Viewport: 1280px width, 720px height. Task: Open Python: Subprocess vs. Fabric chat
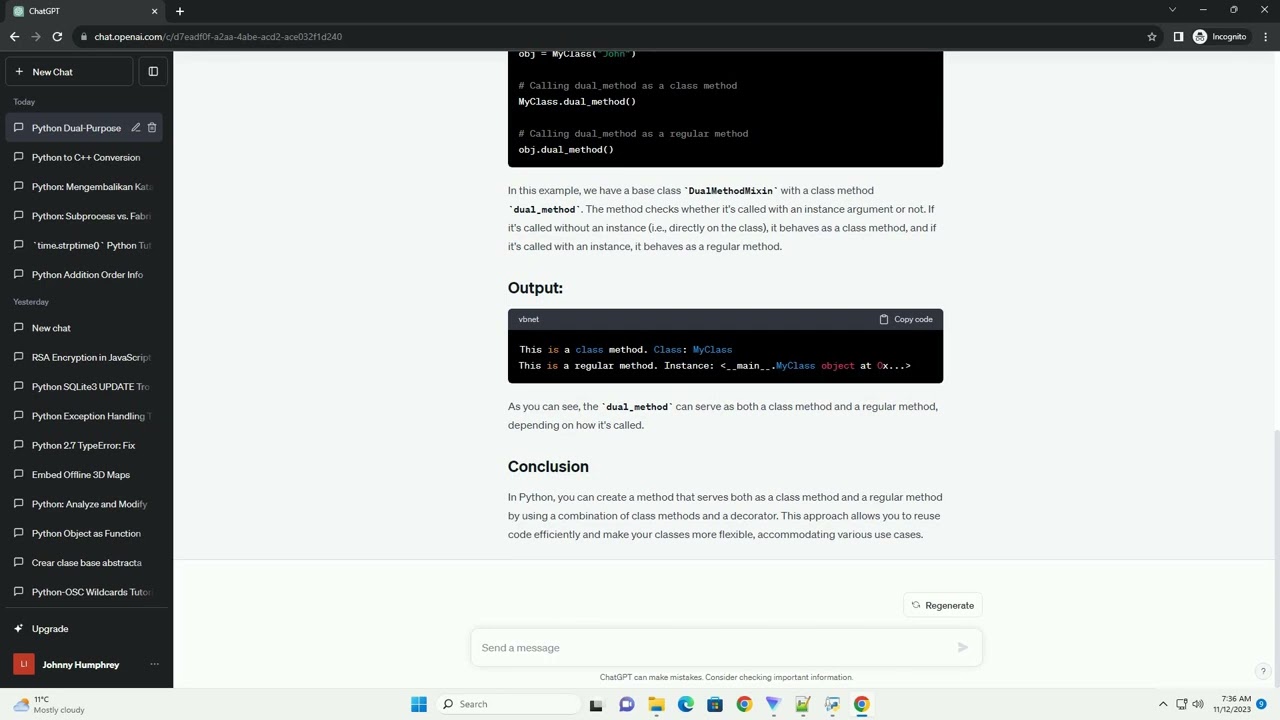(x=86, y=216)
